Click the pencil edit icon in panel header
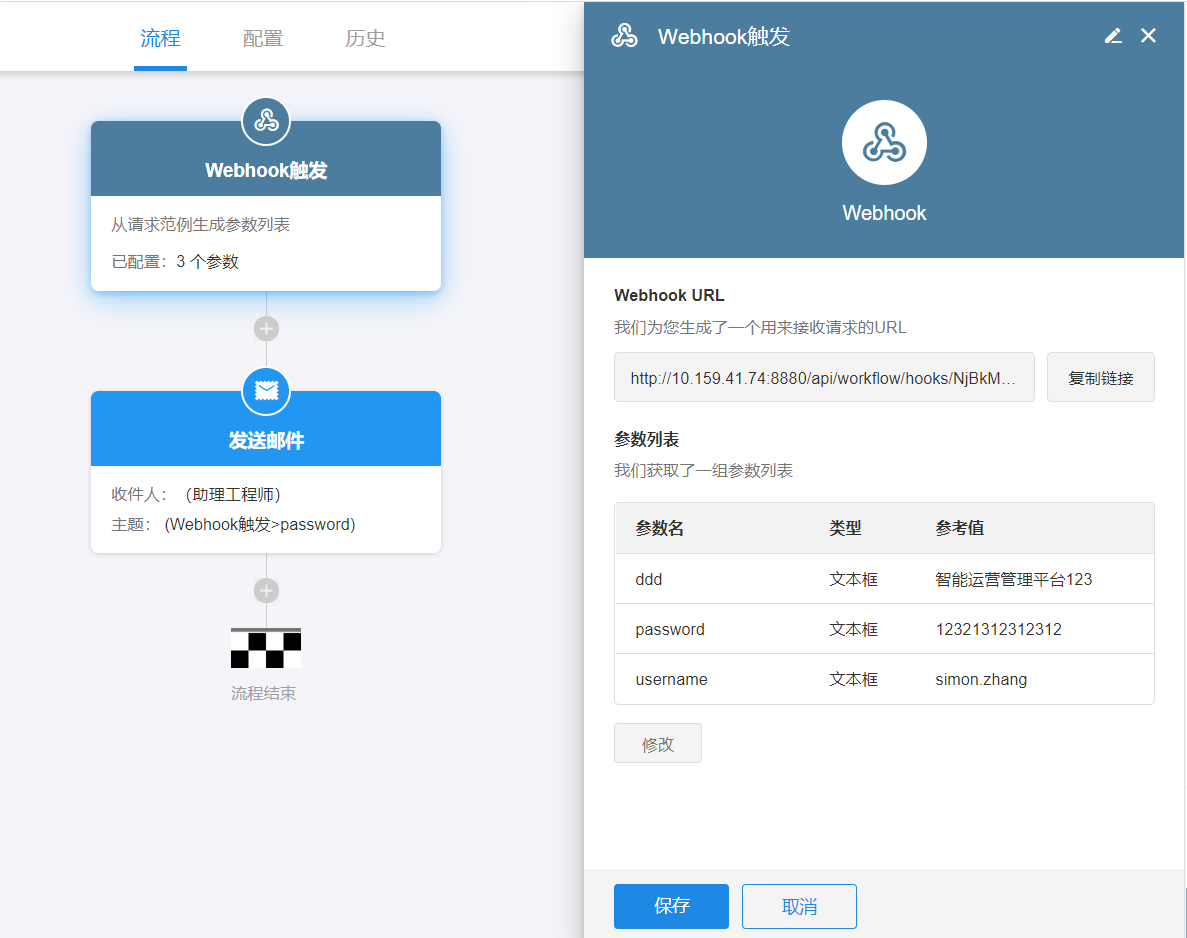This screenshot has width=1187, height=938. (1113, 36)
